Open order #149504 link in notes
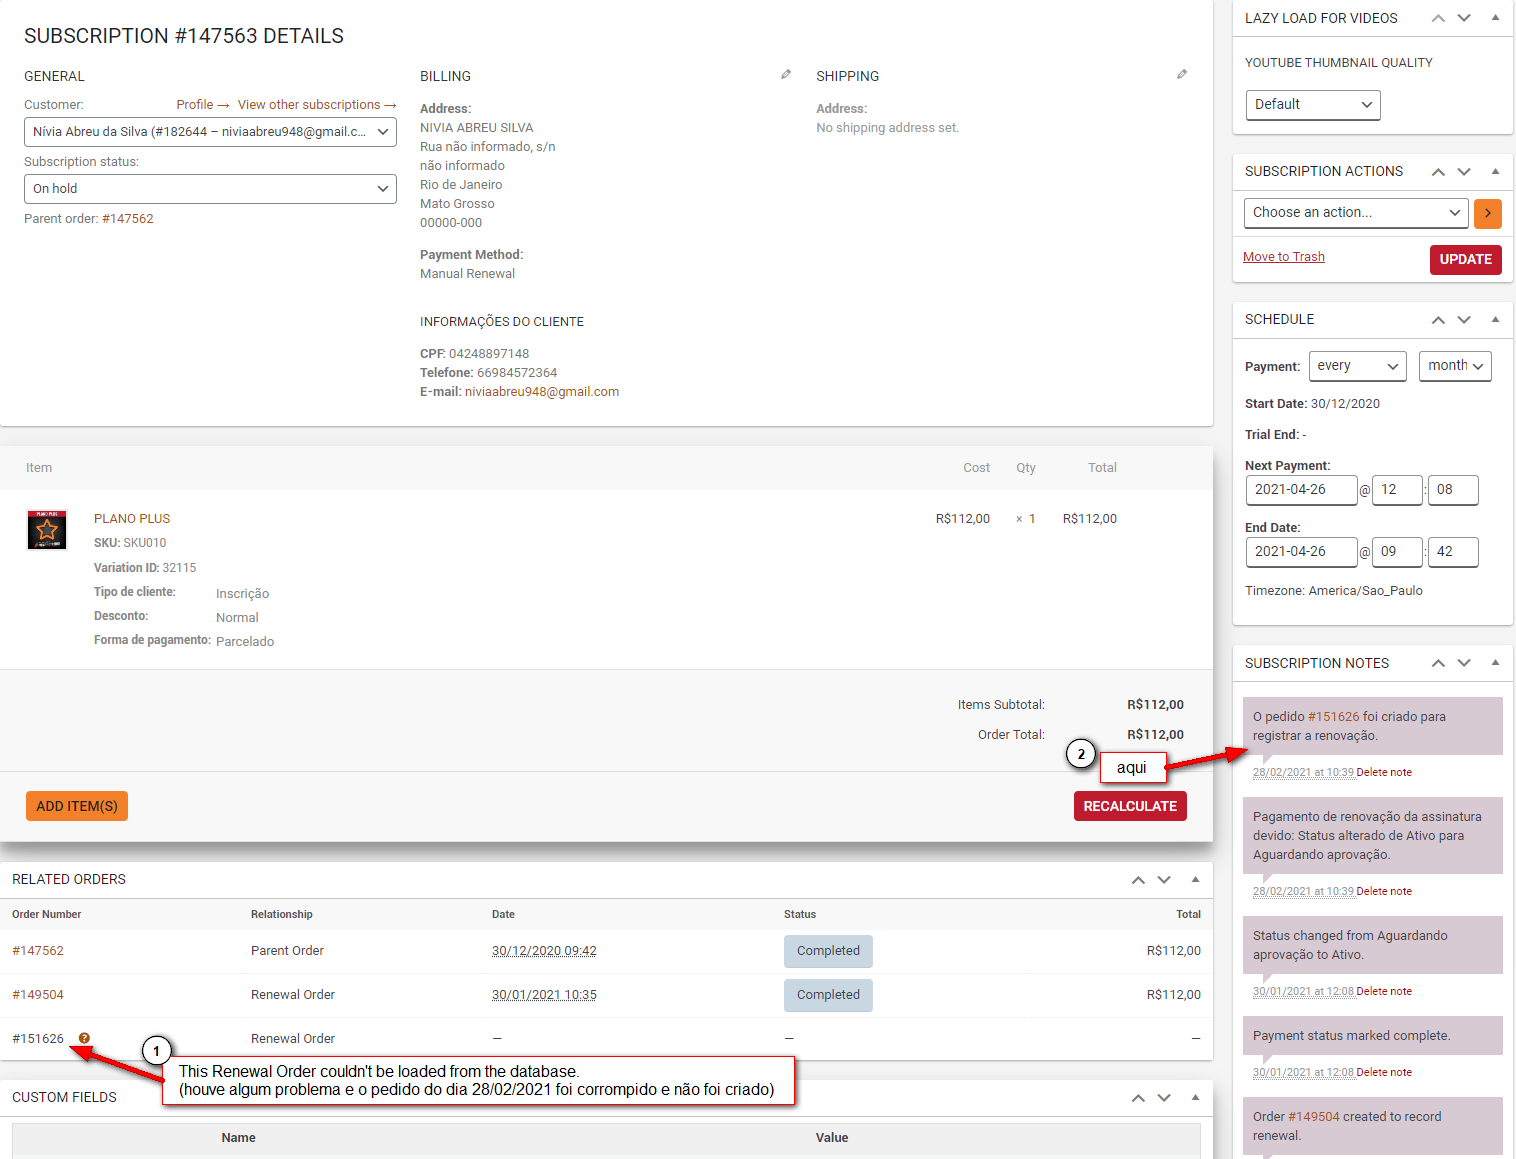The height and width of the screenshot is (1159, 1516). coord(1314,1117)
